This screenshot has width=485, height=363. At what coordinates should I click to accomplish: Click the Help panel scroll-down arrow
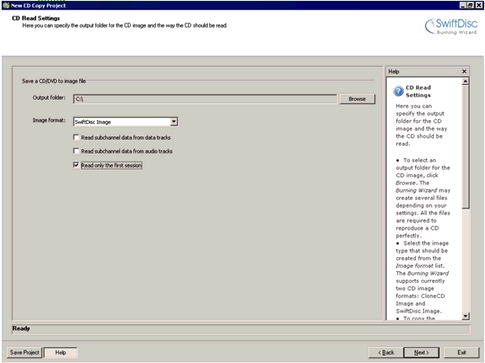pos(466,316)
